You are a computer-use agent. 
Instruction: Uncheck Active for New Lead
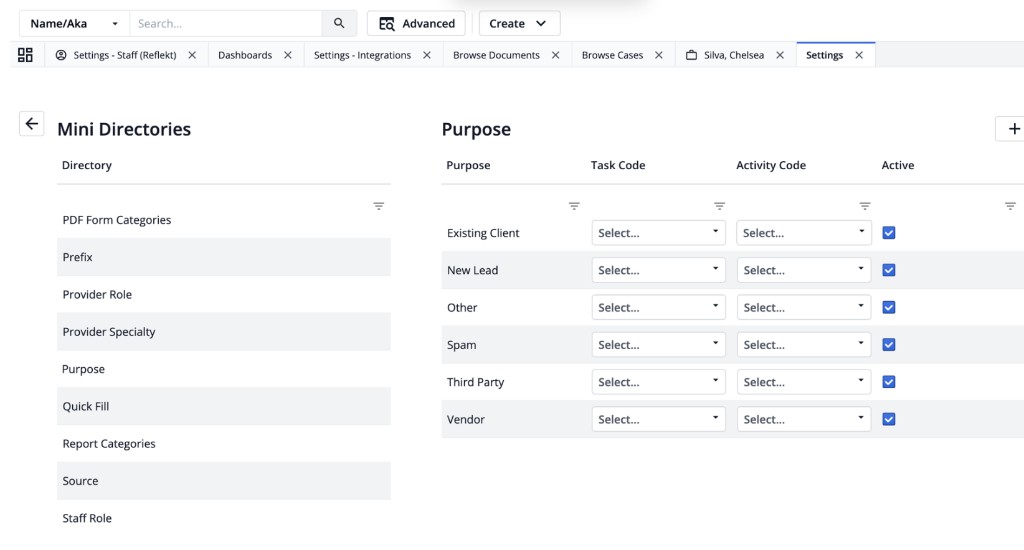coord(889,270)
